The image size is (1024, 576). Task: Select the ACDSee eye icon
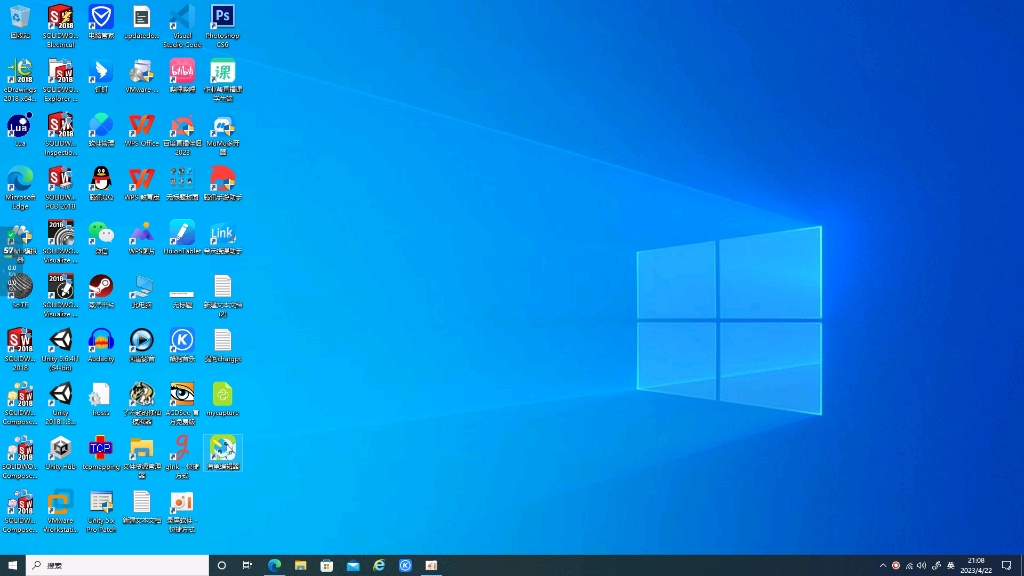pyautogui.click(x=181, y=394)
